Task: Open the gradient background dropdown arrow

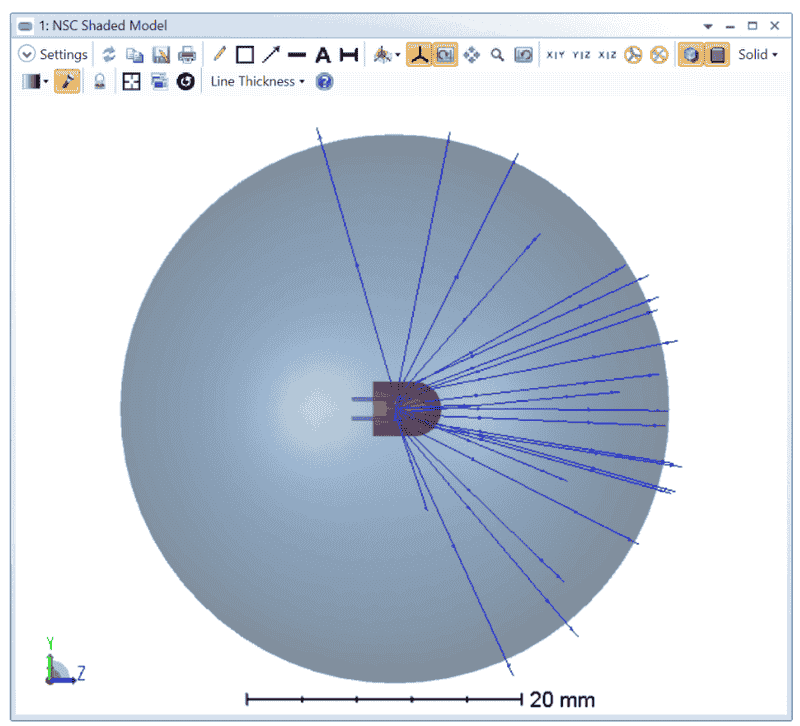Action: (x=45, y=82)
